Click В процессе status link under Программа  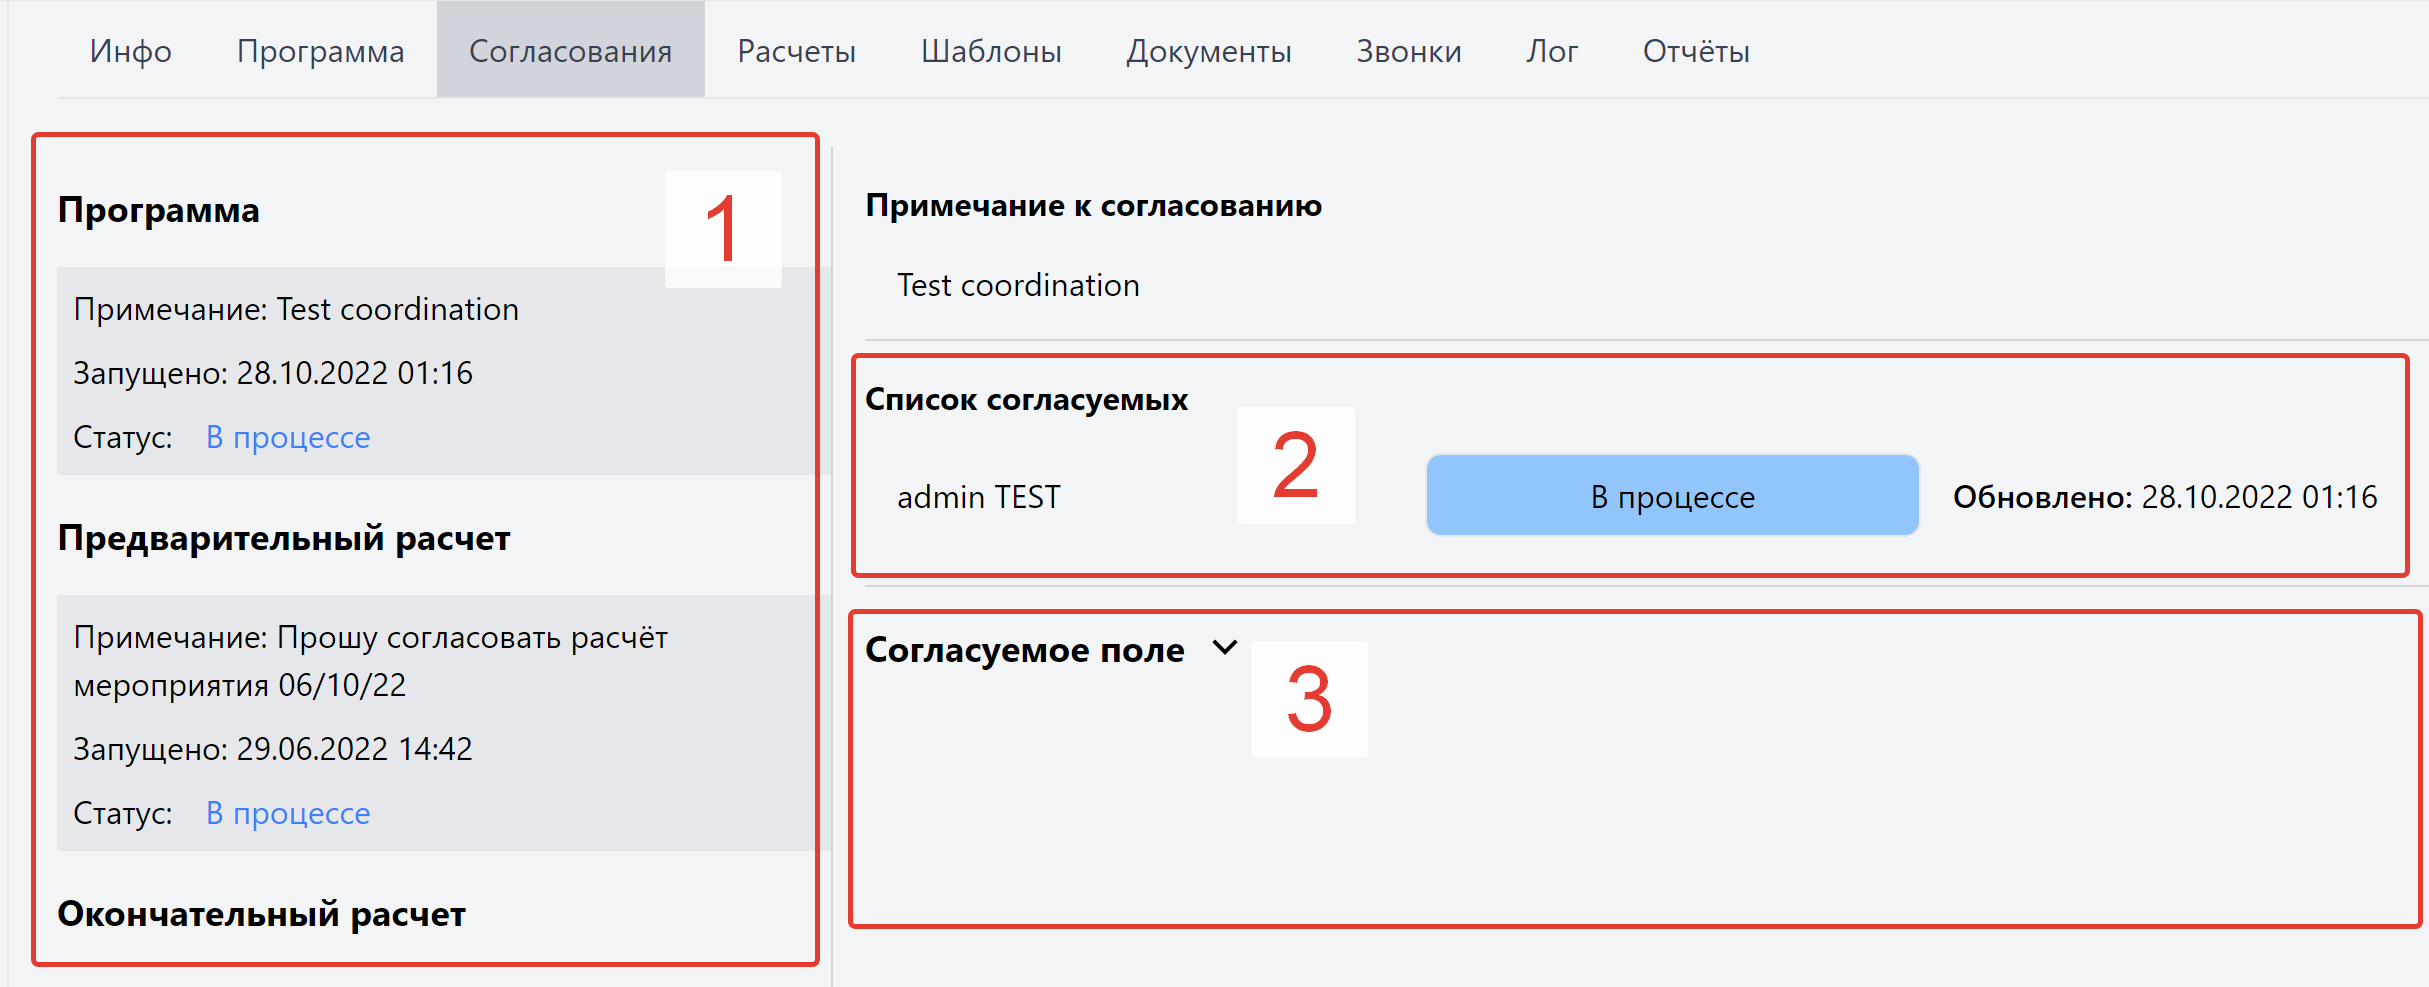click(288, 437)
